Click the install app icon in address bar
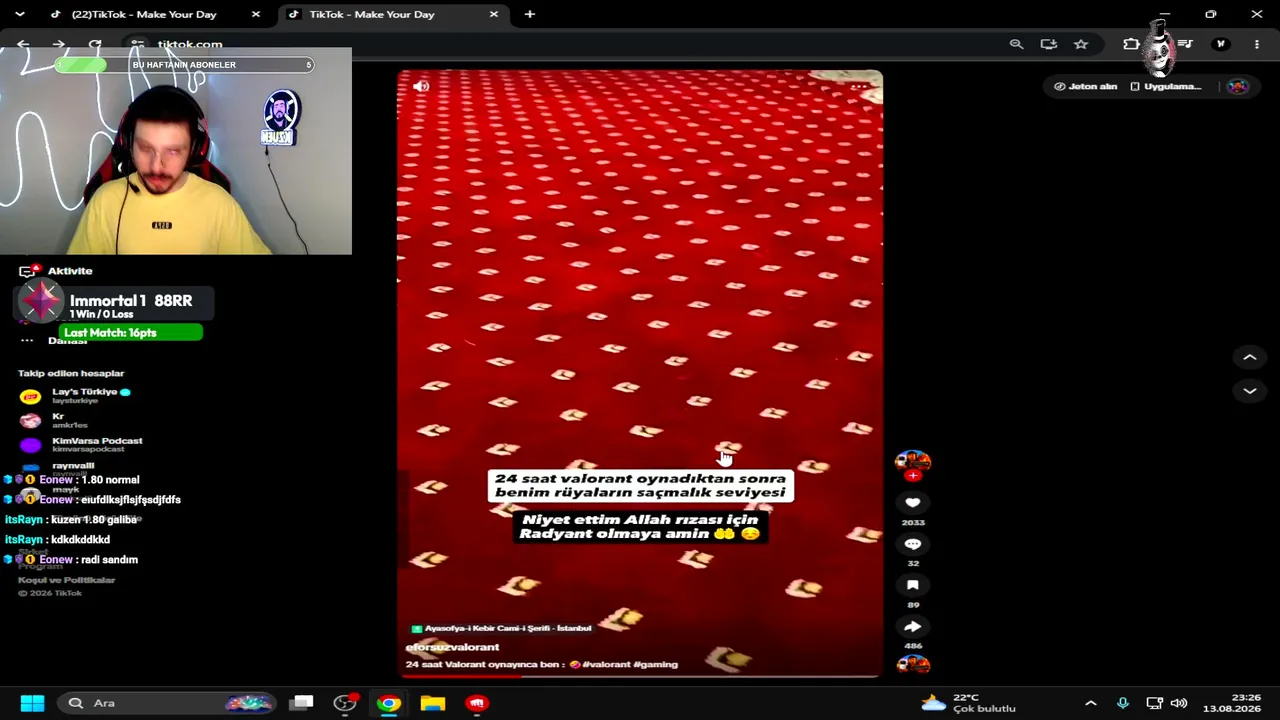The height and width of the screenshot is (720, 1280). 1048,44
